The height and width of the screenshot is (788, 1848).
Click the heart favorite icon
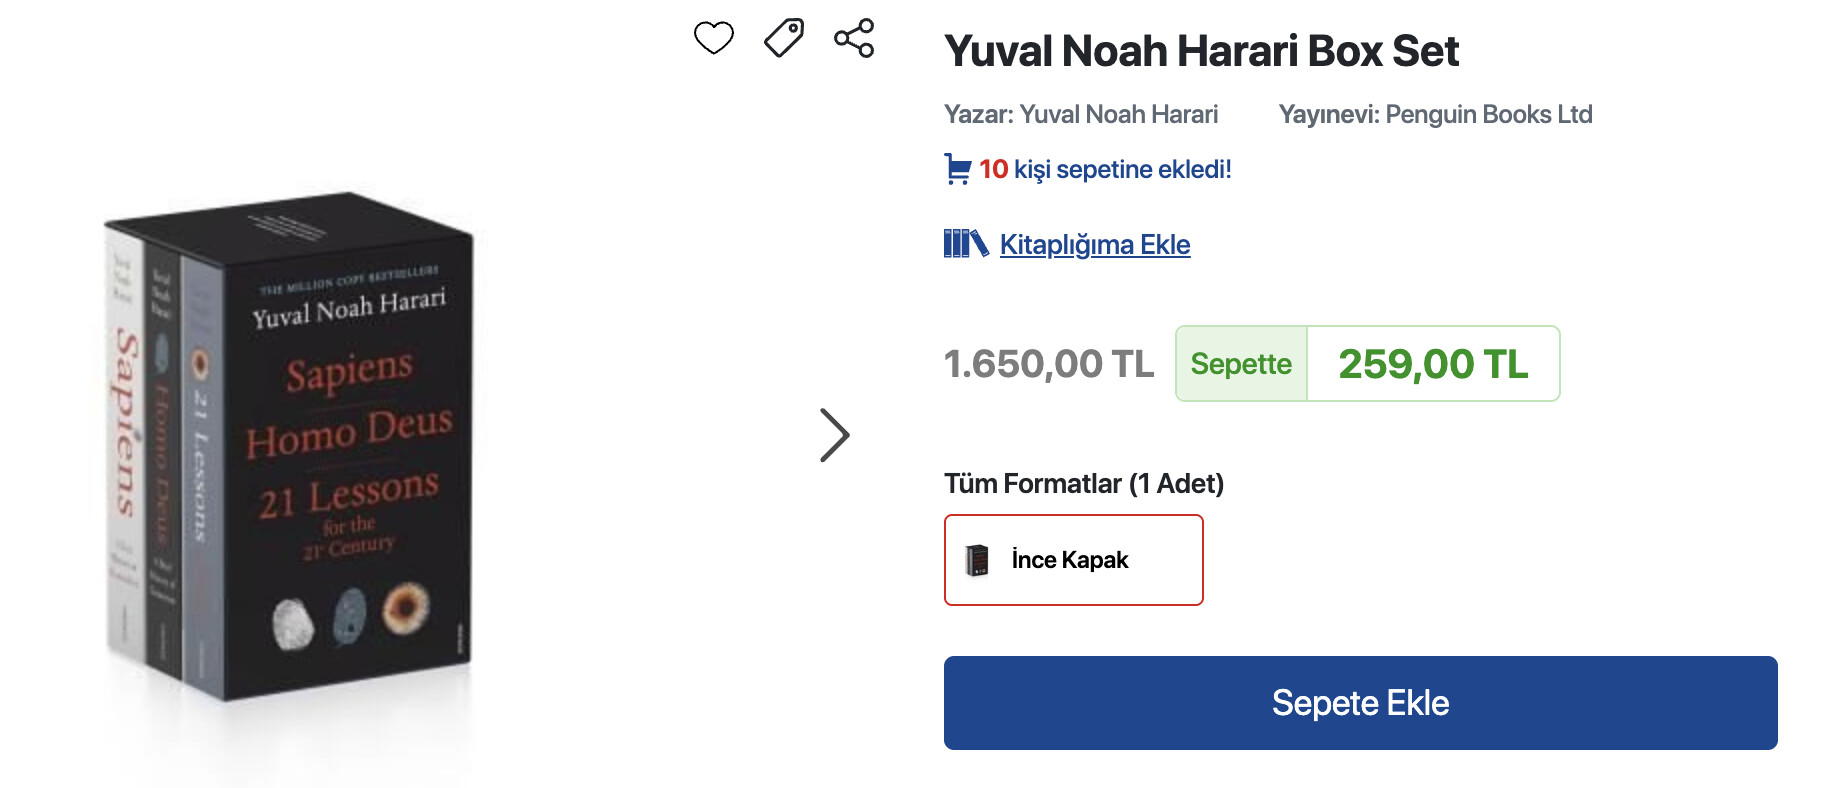coord(714,38)
